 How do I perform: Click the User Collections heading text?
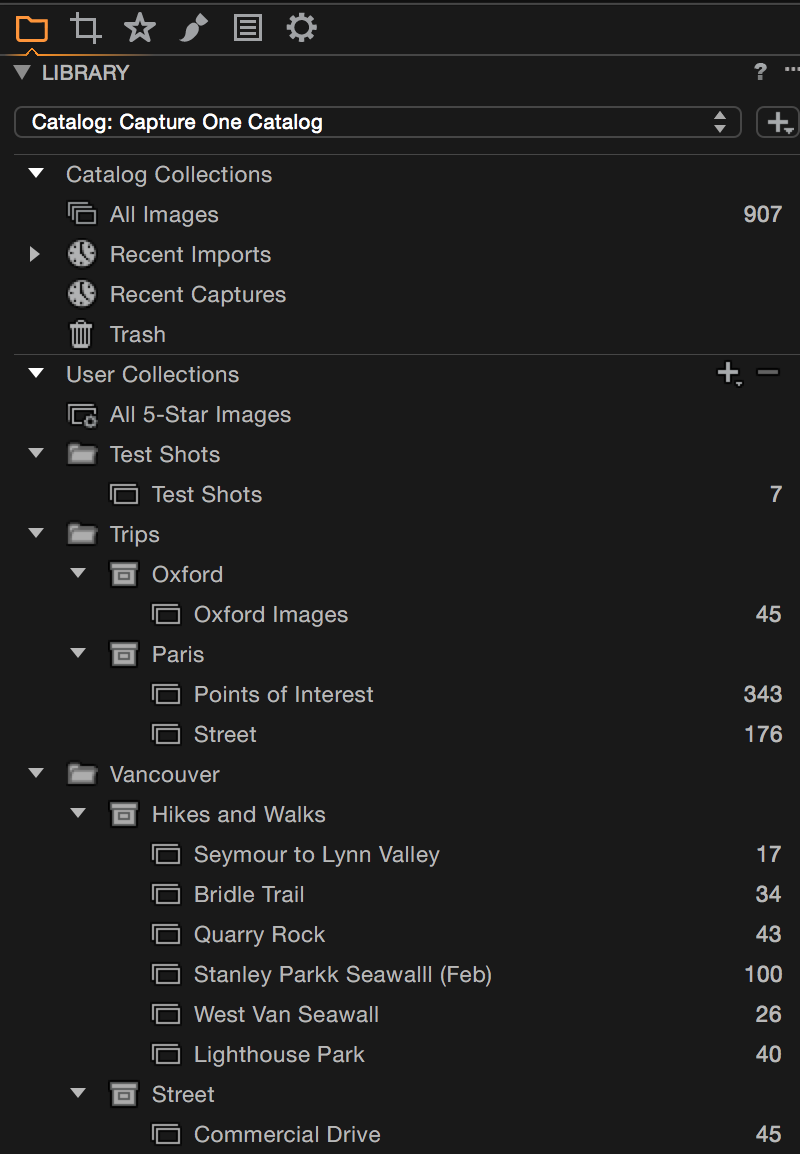tap(152, 374)
